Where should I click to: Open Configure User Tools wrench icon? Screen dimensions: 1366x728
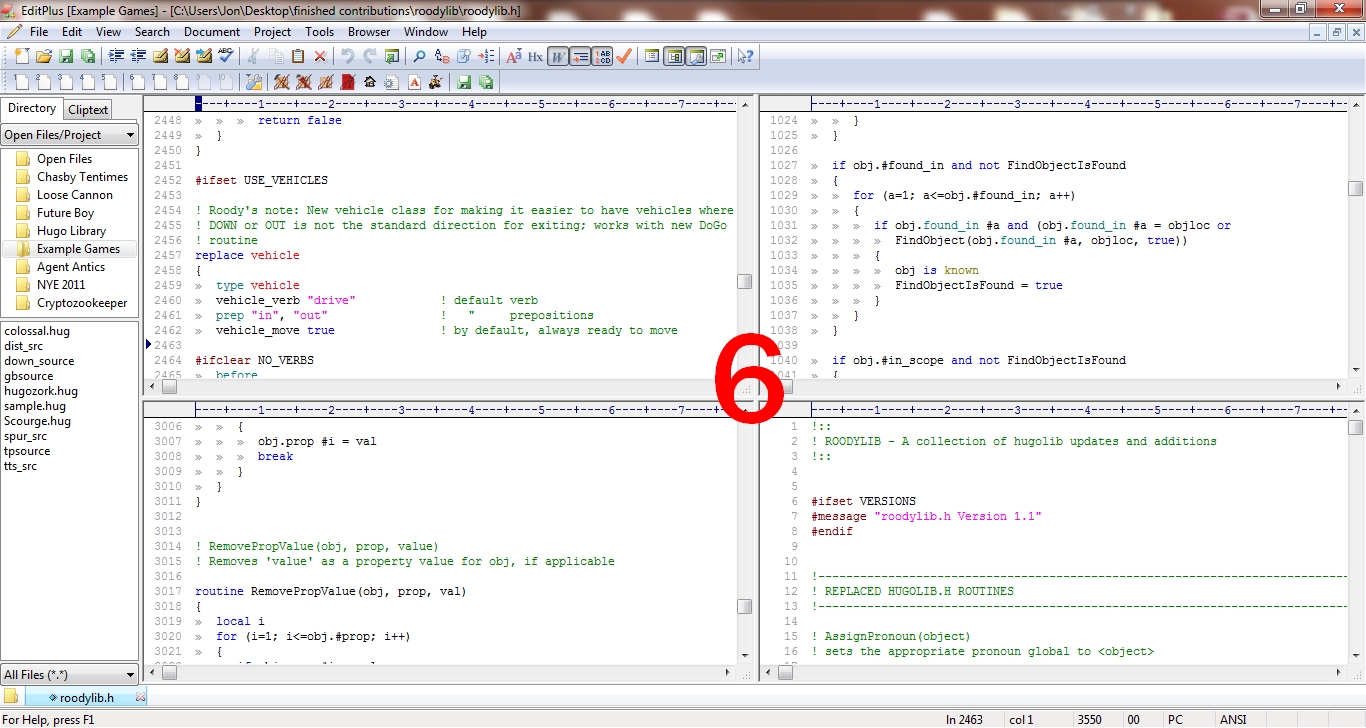click(x=253, y=82)
